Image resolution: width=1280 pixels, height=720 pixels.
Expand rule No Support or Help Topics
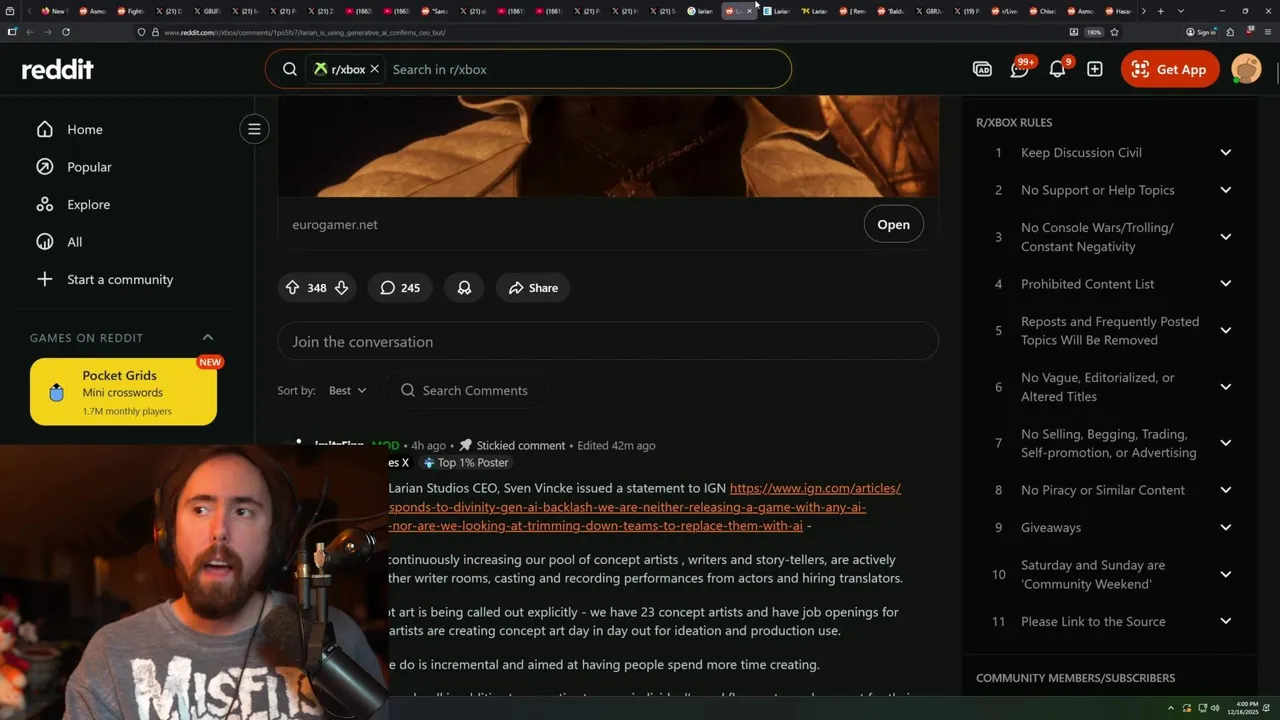pos(1226,190)
